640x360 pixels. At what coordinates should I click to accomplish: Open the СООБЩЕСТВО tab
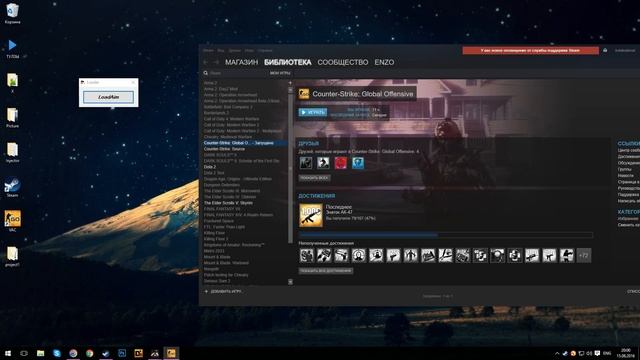(343, 62)
